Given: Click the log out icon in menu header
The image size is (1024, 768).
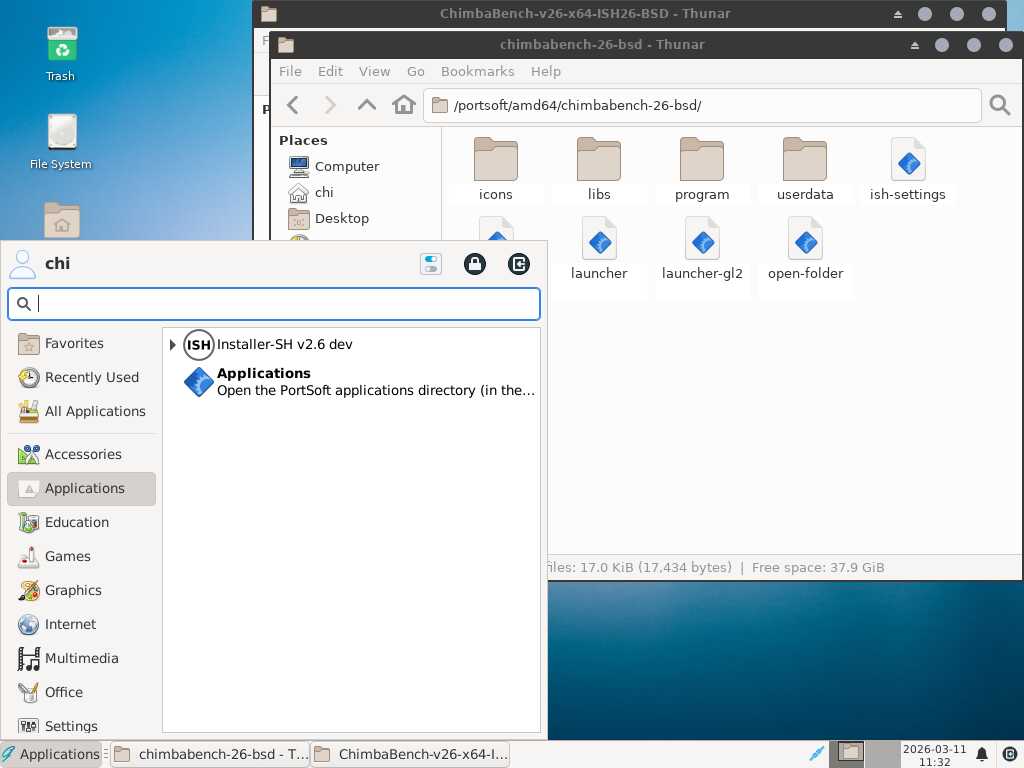Looking at the screenshot, I should (518, 264).
